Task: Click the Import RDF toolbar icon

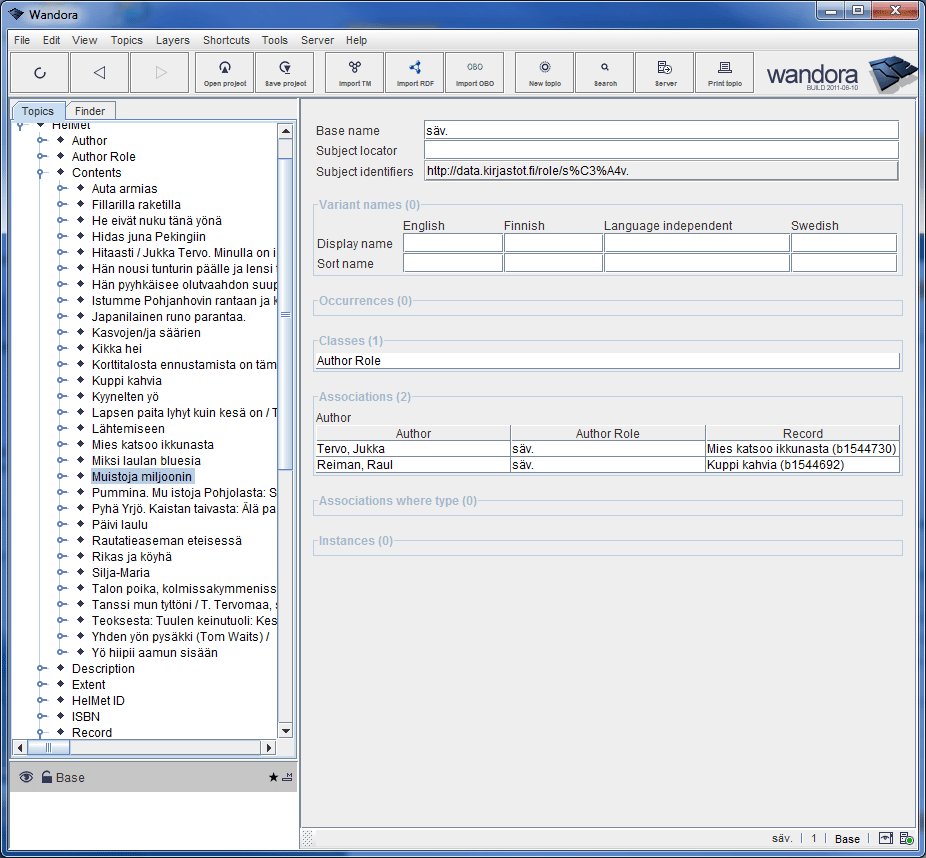Action: click(x=415, y=72)
